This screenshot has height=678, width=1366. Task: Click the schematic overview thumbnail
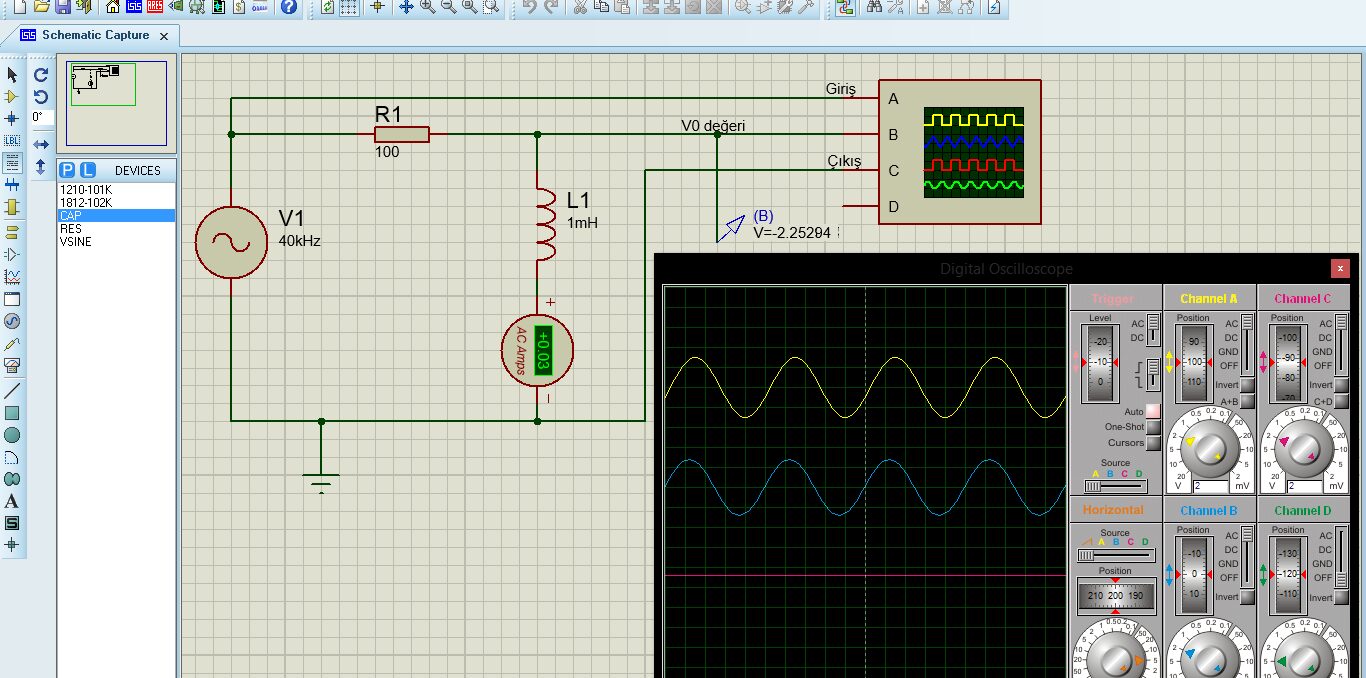click(117, 103)
